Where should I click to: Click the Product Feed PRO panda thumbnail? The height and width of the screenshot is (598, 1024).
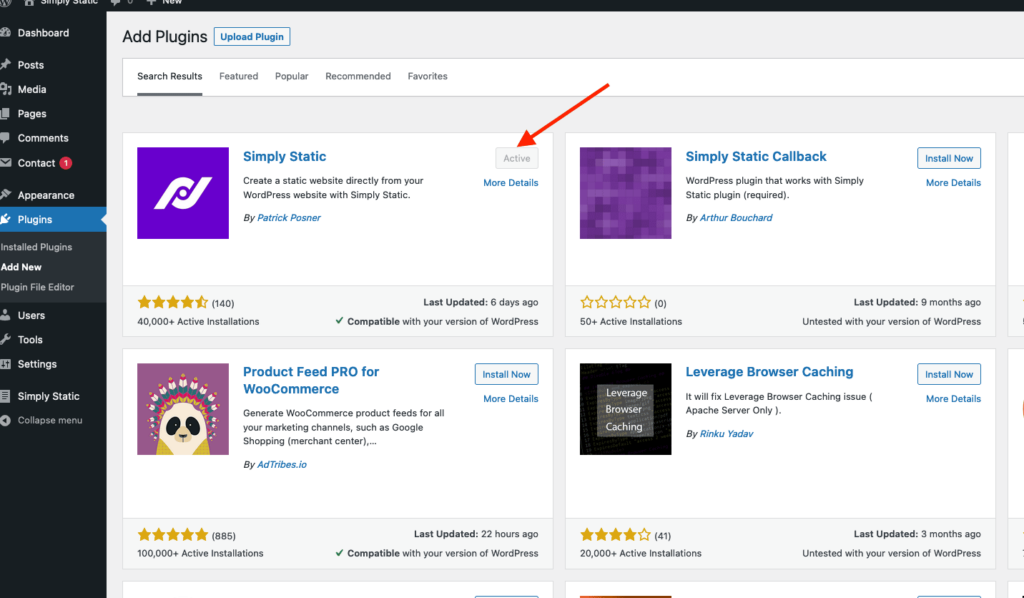(x=183, y=409)
